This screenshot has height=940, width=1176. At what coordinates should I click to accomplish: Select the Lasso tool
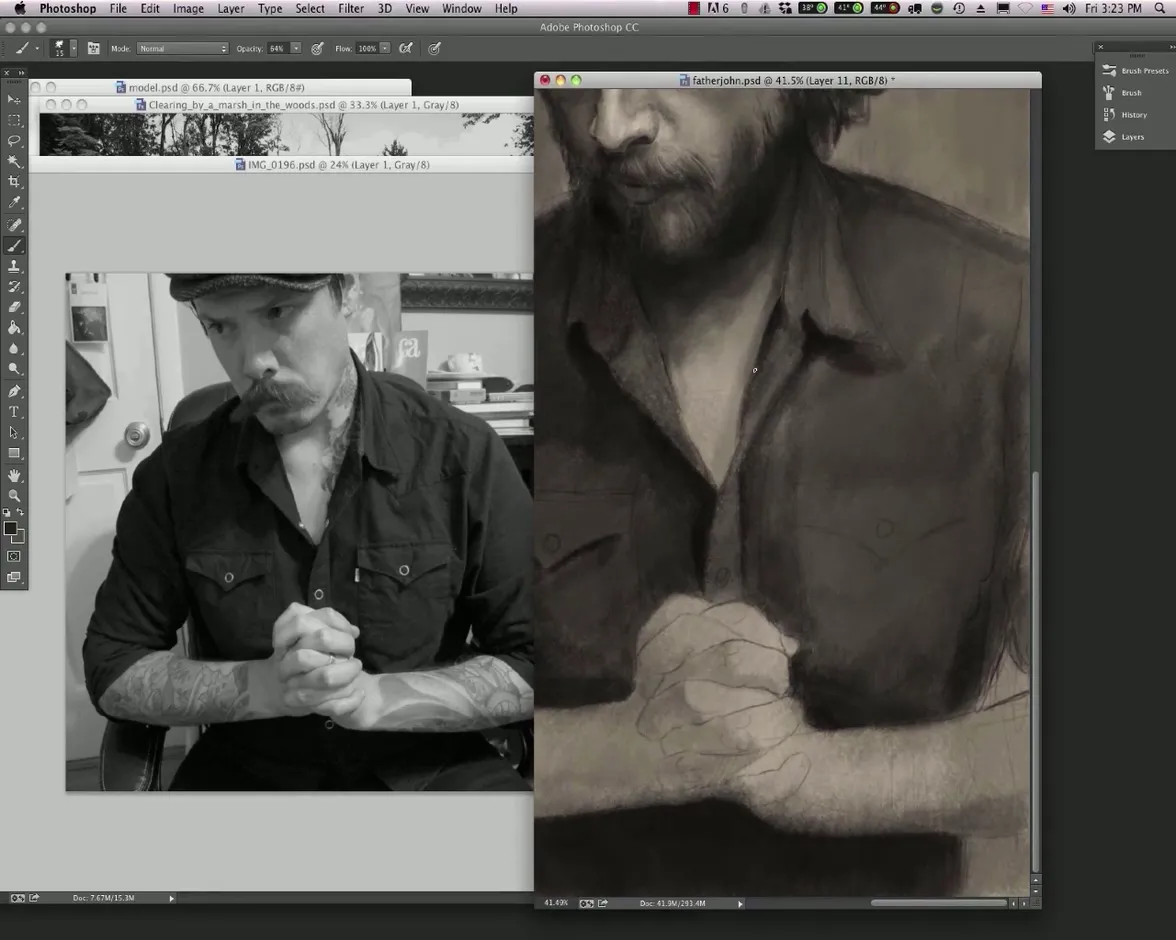[x=14, y=141]
